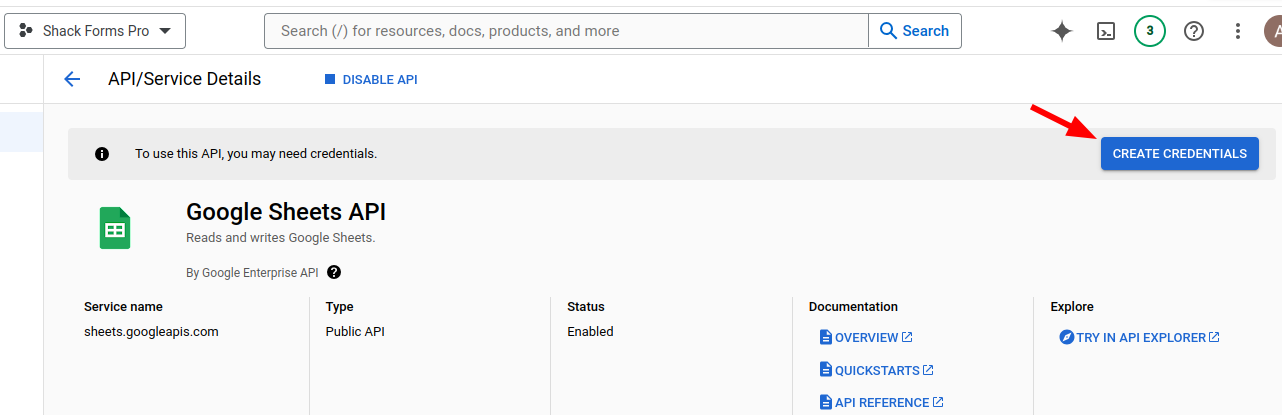This screenshot has height=415, width=1282.
Task: Click help icon beside Google Enterprise API
Action: click(334, 272)
